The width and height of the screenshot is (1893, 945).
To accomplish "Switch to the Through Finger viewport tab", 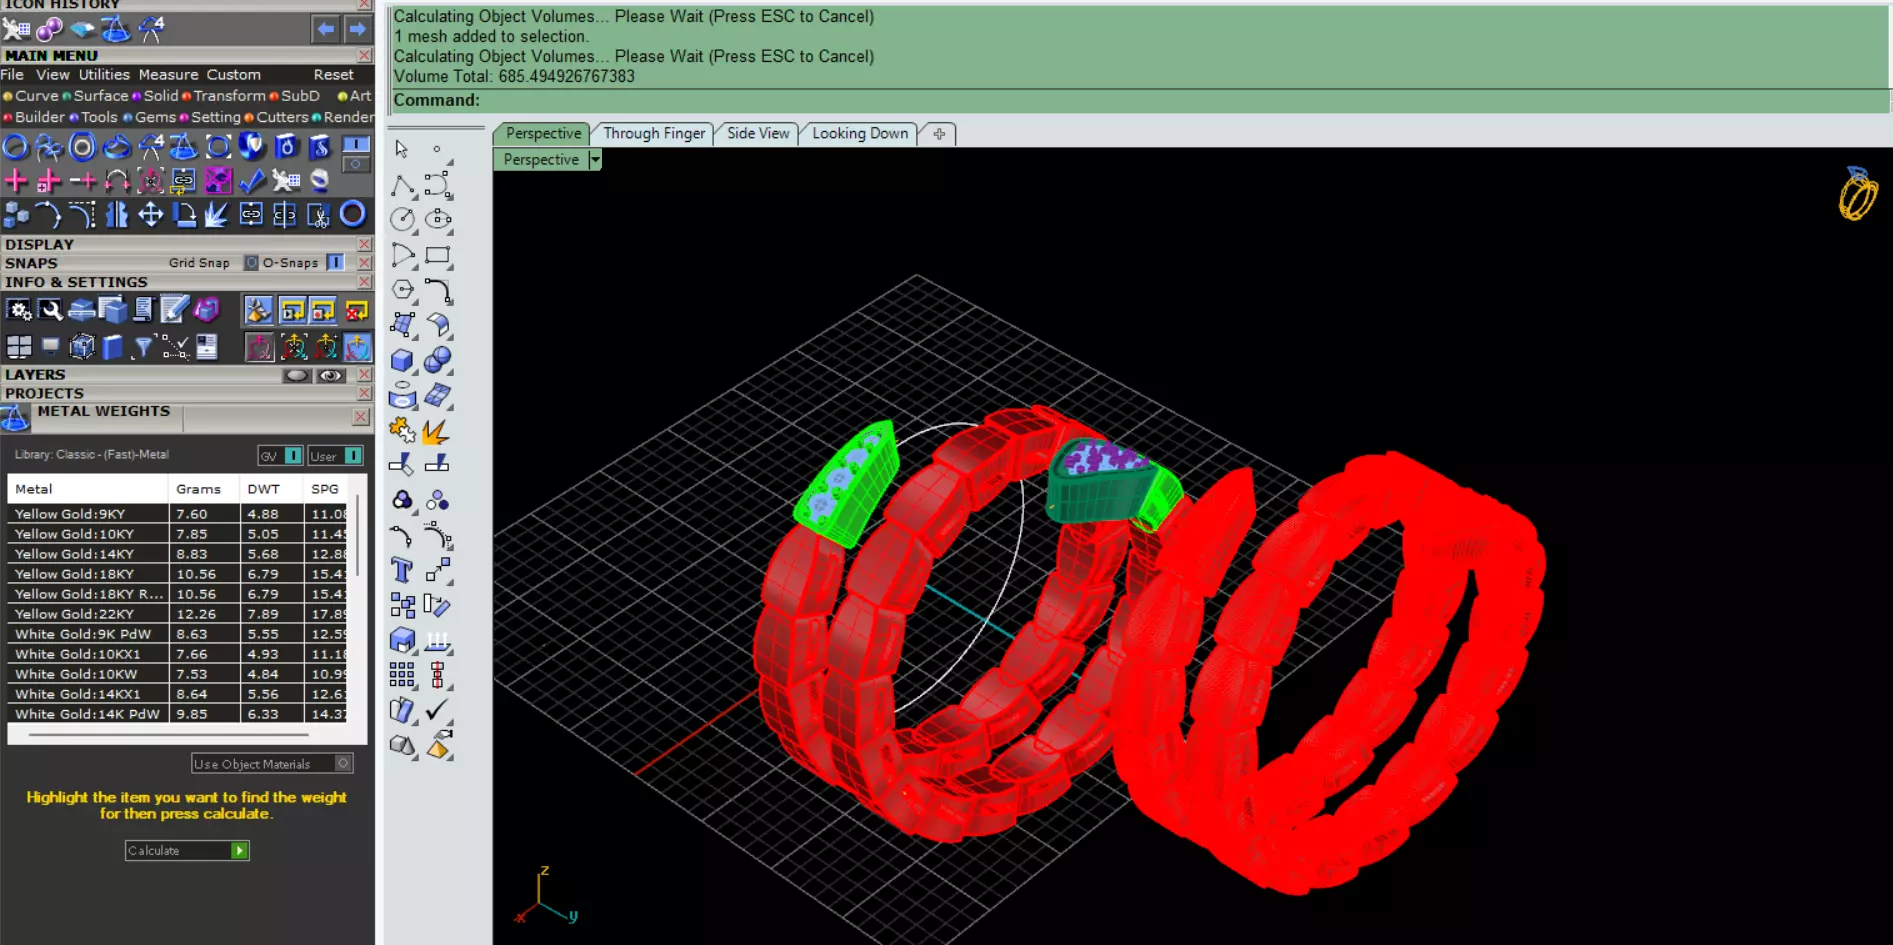I will (x=654, y=134).
